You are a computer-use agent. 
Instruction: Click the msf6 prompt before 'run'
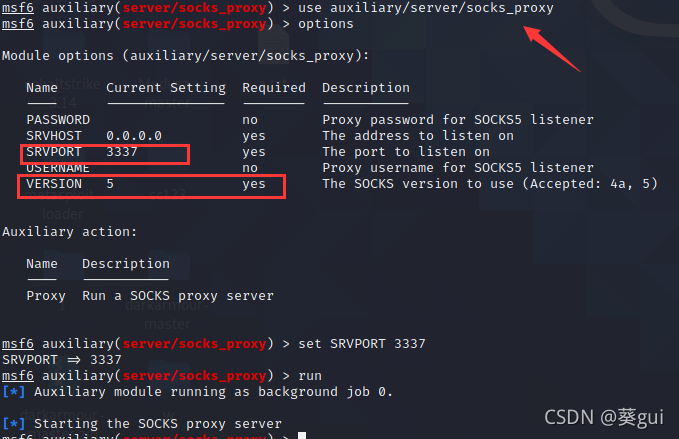[18, 376]
